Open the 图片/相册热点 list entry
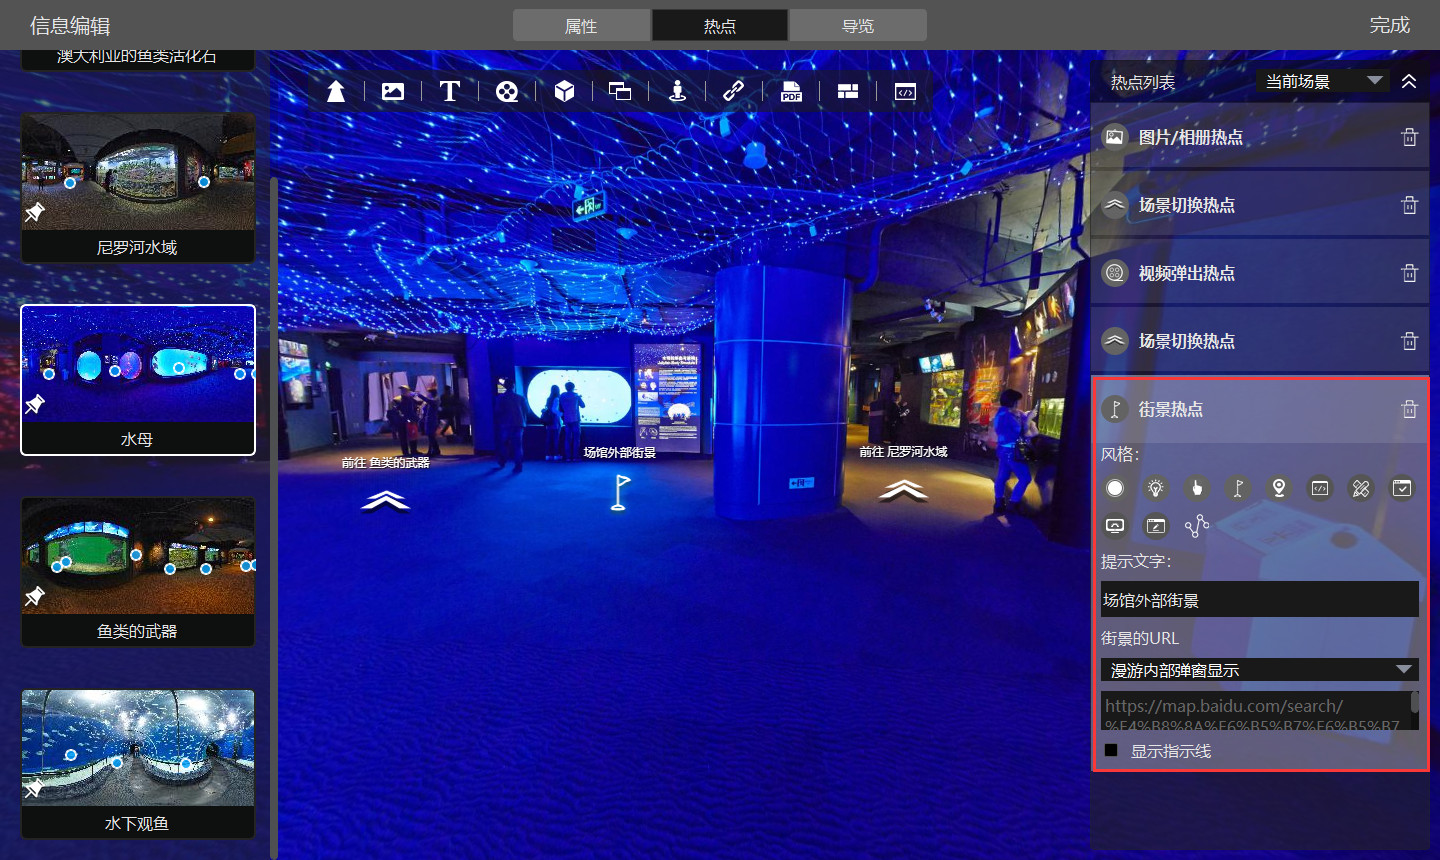This screenshot has width=1440, height=860. 1190,137
